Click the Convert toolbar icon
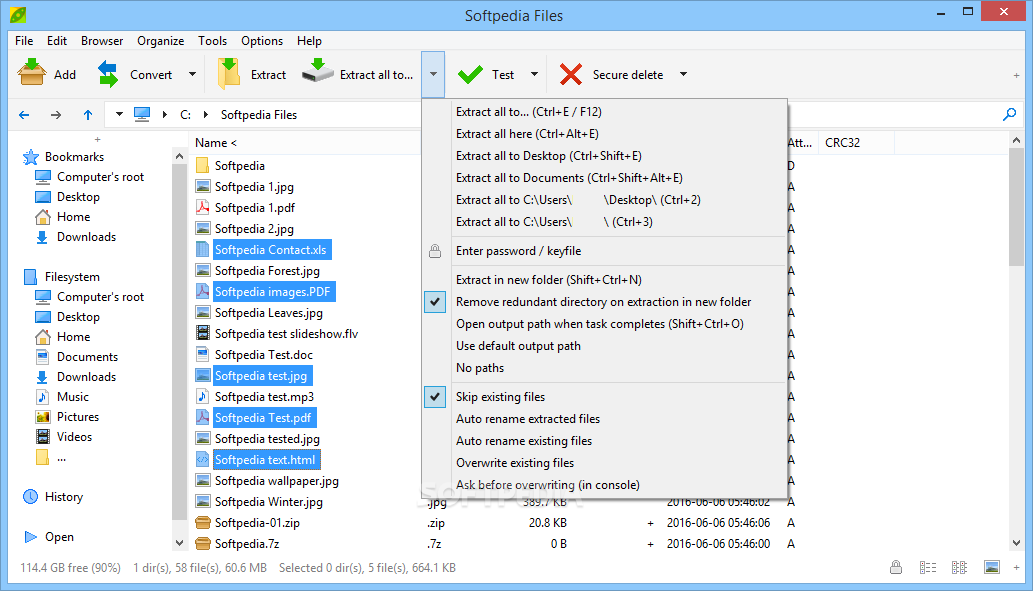Screen dimensions: 1033x591 [108, 74]
